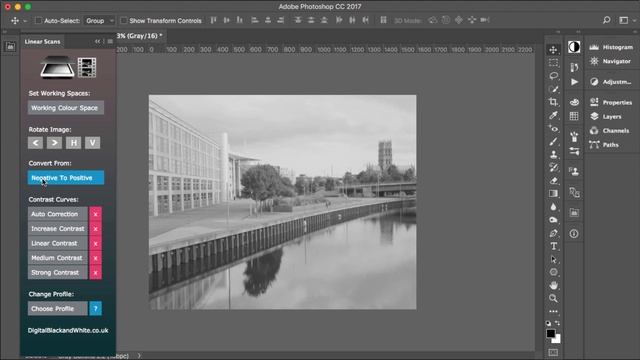640x360 pixels.
Task: Open the Auto-Select Group dropdown
Action: (99, 20)
